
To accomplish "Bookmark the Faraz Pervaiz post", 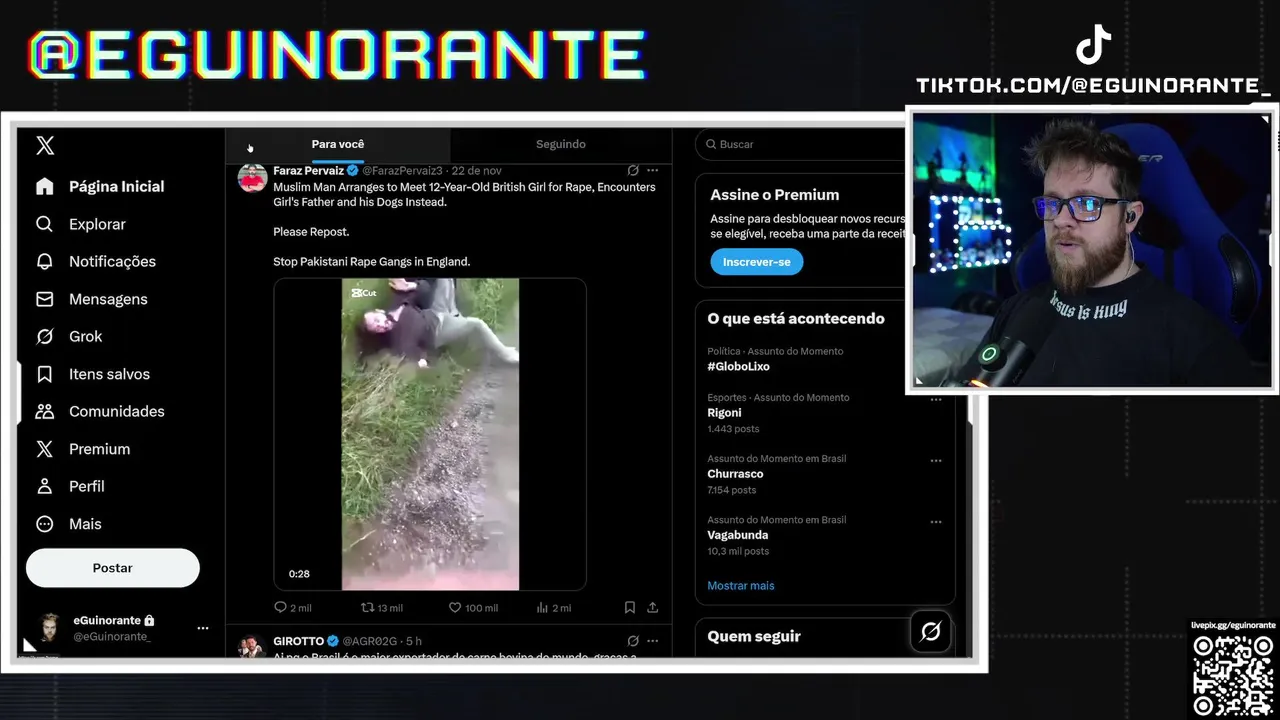I will [630, 607].
